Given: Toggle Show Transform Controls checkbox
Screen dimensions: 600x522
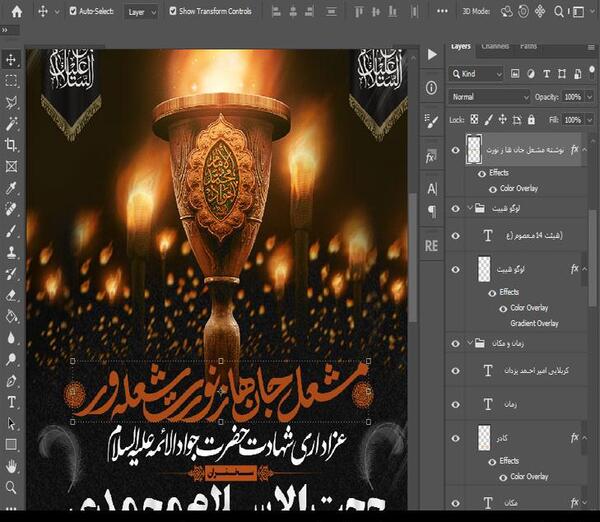Looking at the screenshot, I should click(x=173, y=11).
